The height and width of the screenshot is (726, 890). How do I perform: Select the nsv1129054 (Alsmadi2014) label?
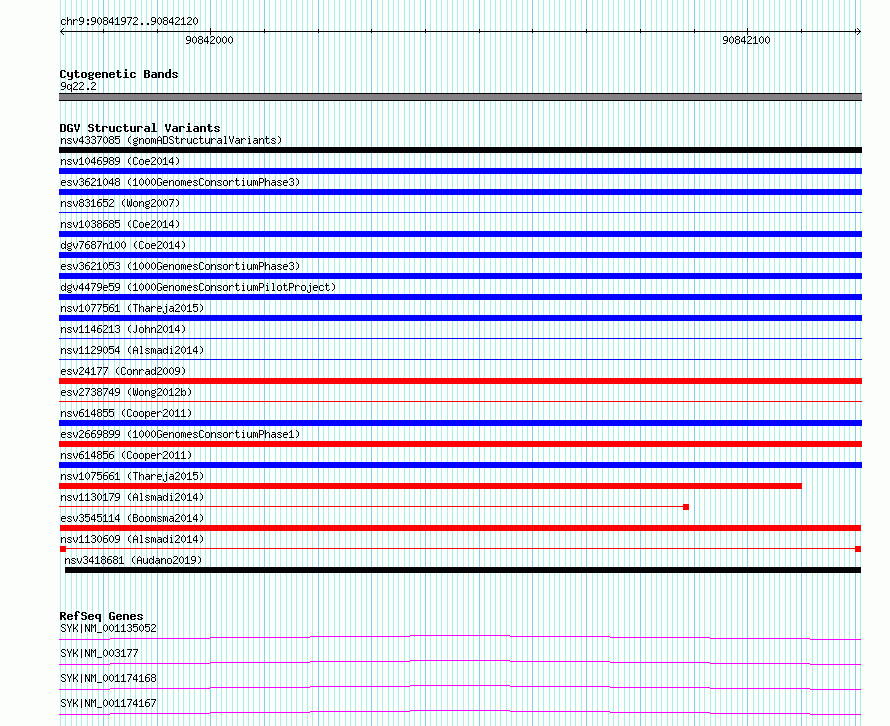(132, 350)
